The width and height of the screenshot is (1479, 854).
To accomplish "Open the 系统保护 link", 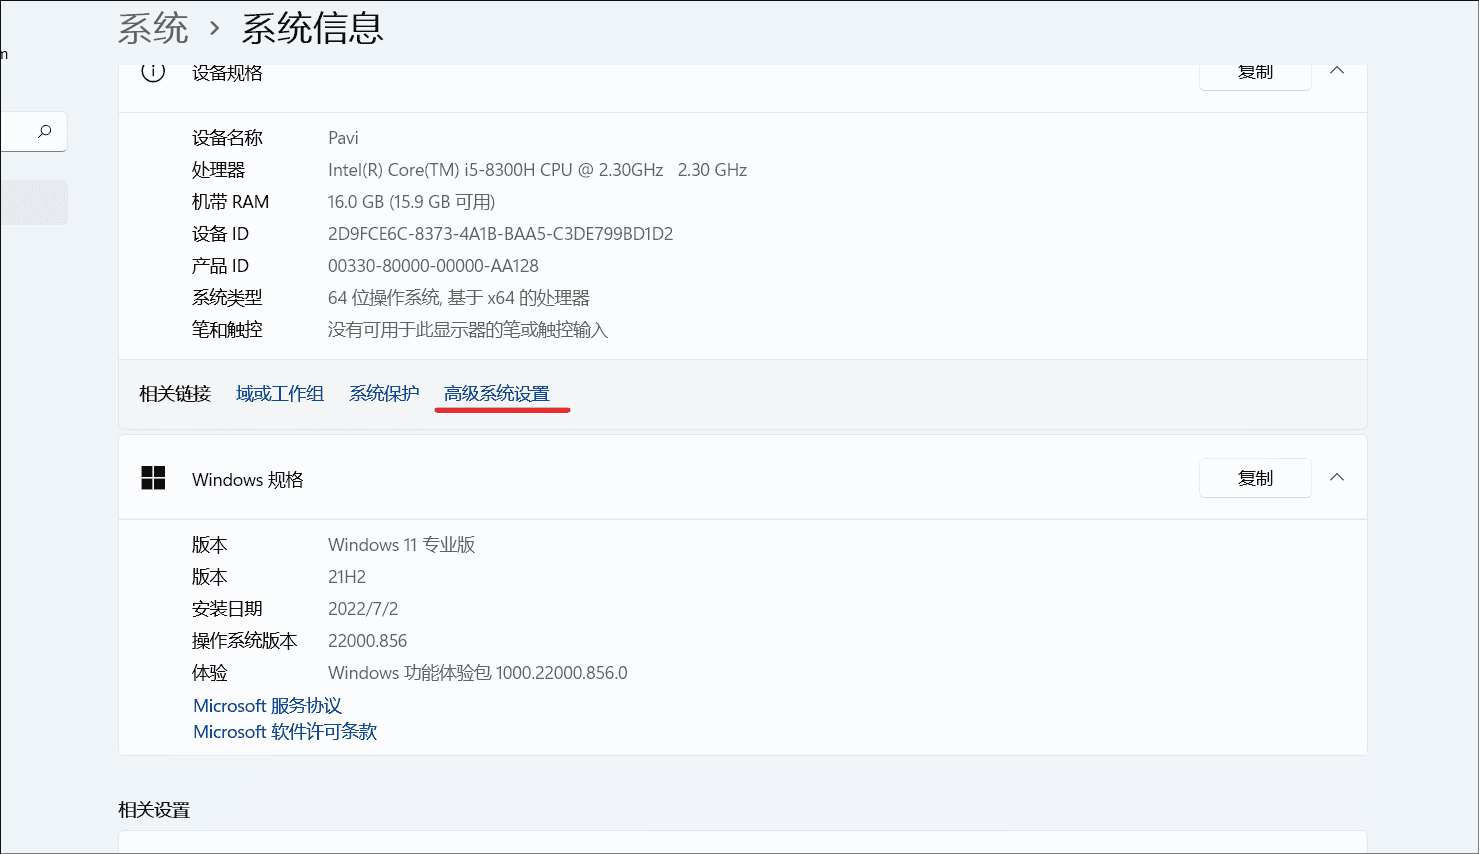I will (x=384, y=394).
